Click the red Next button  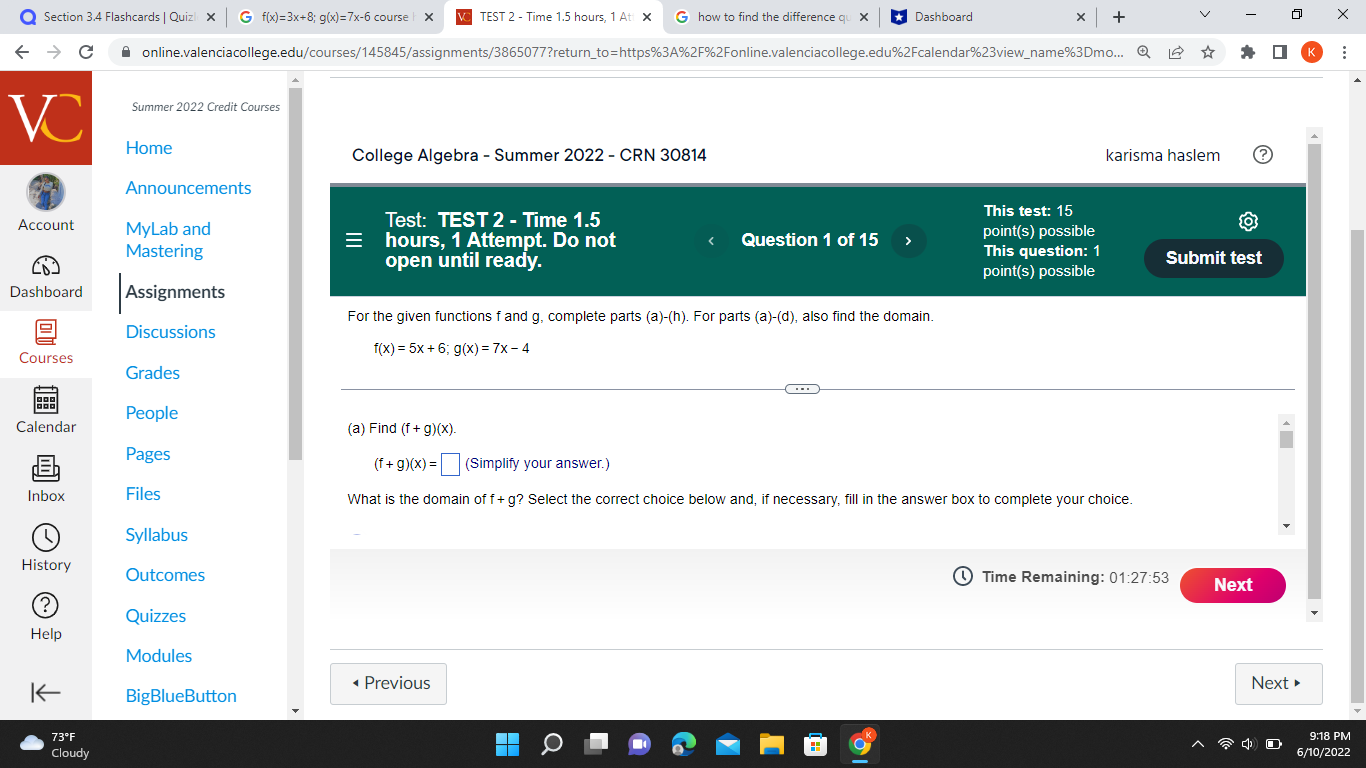[1233, 585]
